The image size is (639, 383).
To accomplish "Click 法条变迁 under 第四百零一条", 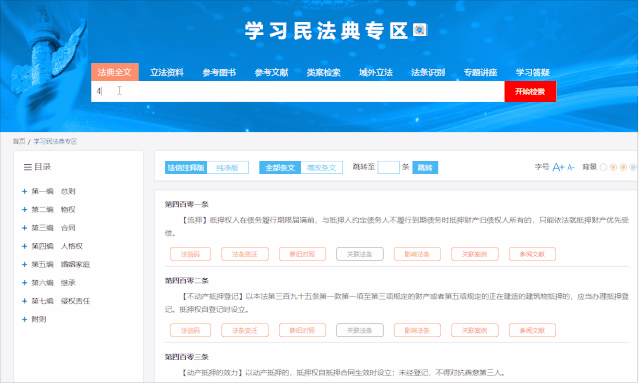I will click(245, 254).
